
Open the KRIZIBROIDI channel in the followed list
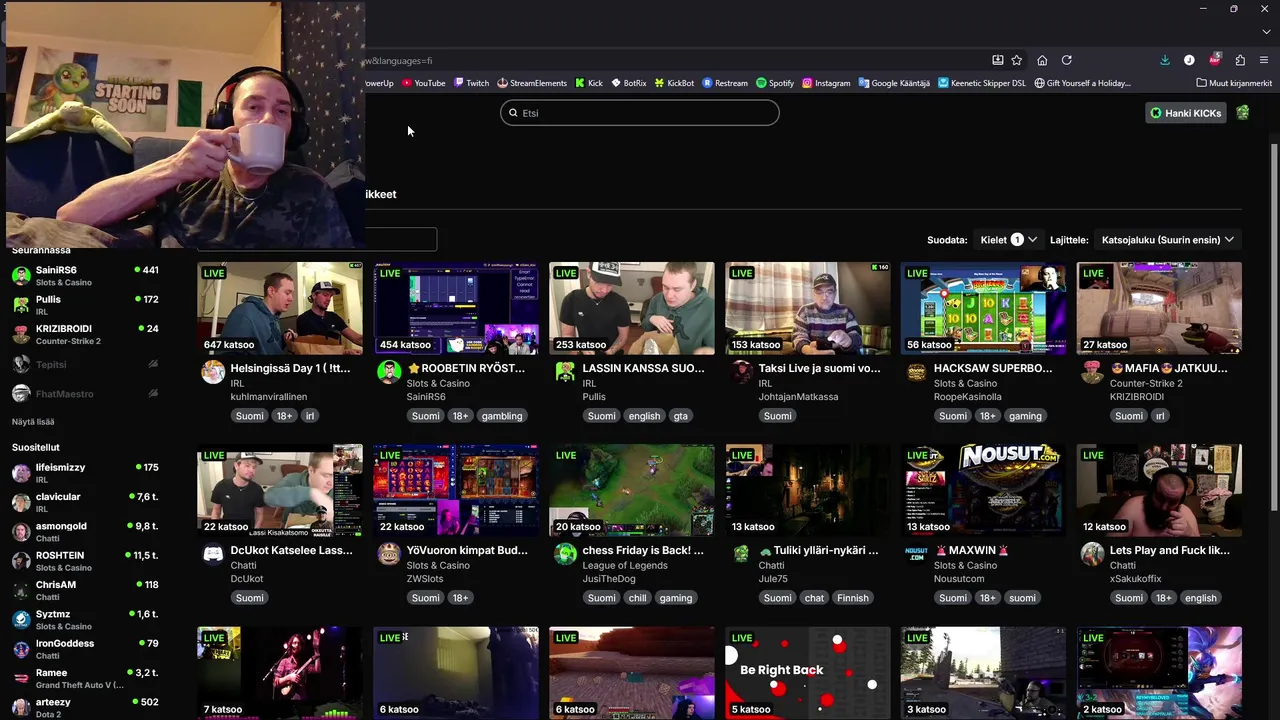tap(85, 334)
